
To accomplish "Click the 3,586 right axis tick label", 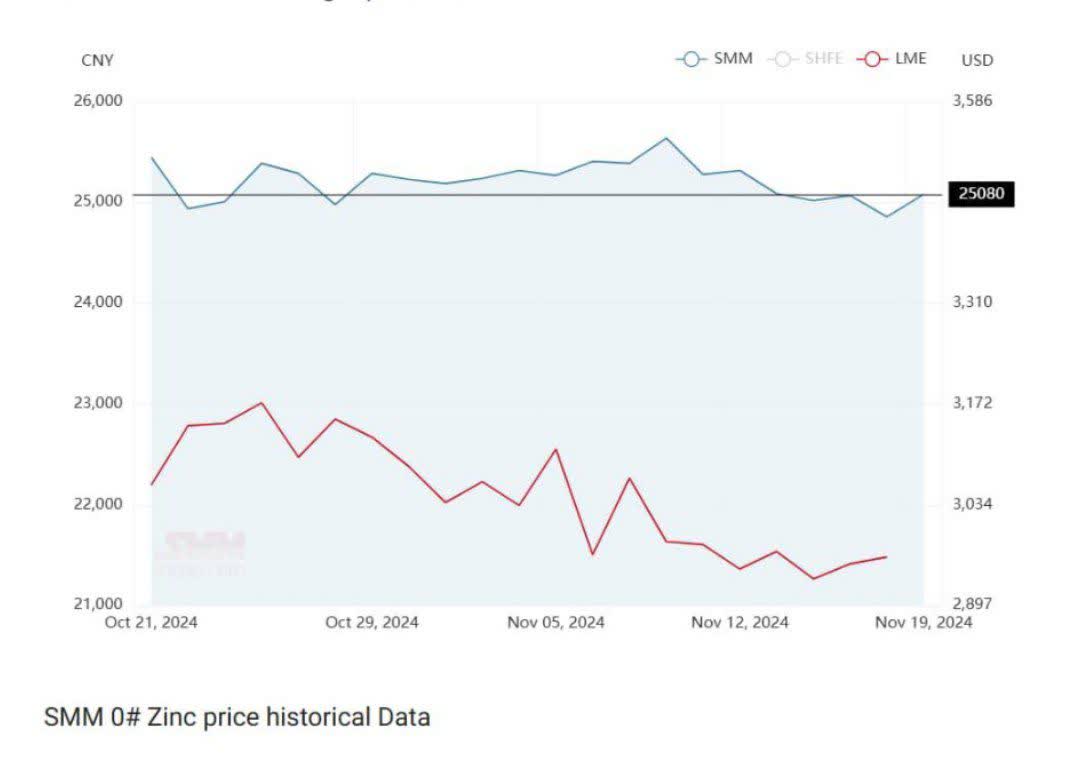I will tap(972, 101).
